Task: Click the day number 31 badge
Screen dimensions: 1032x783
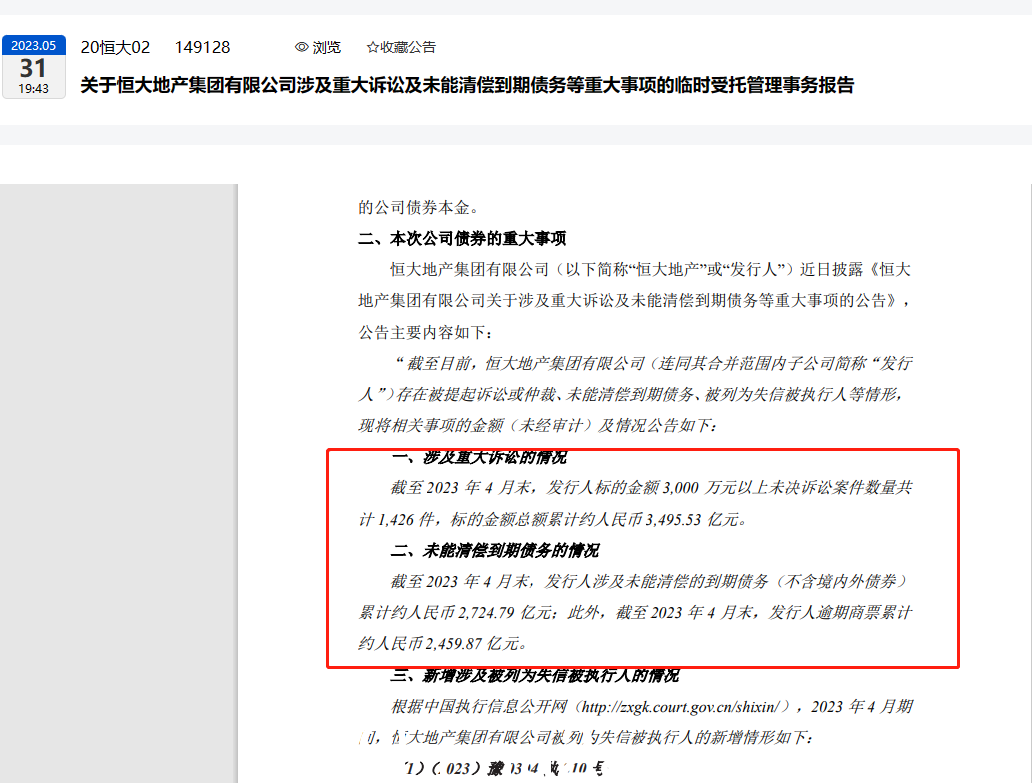Action: [34, 68]
